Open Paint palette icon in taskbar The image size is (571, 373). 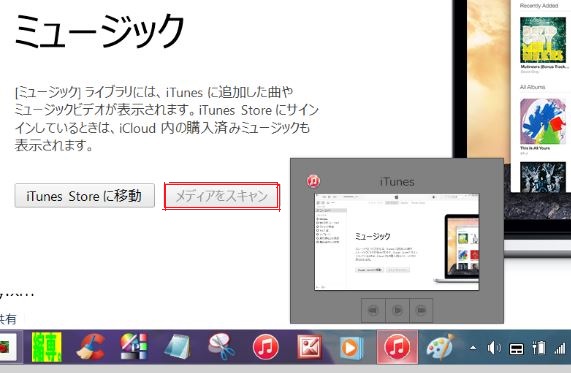pyautogui.click(x=441, y=346)
